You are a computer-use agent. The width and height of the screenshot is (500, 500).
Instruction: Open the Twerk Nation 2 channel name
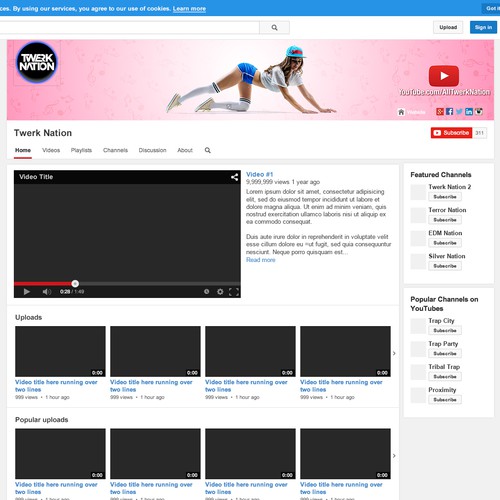pos(450,187)
